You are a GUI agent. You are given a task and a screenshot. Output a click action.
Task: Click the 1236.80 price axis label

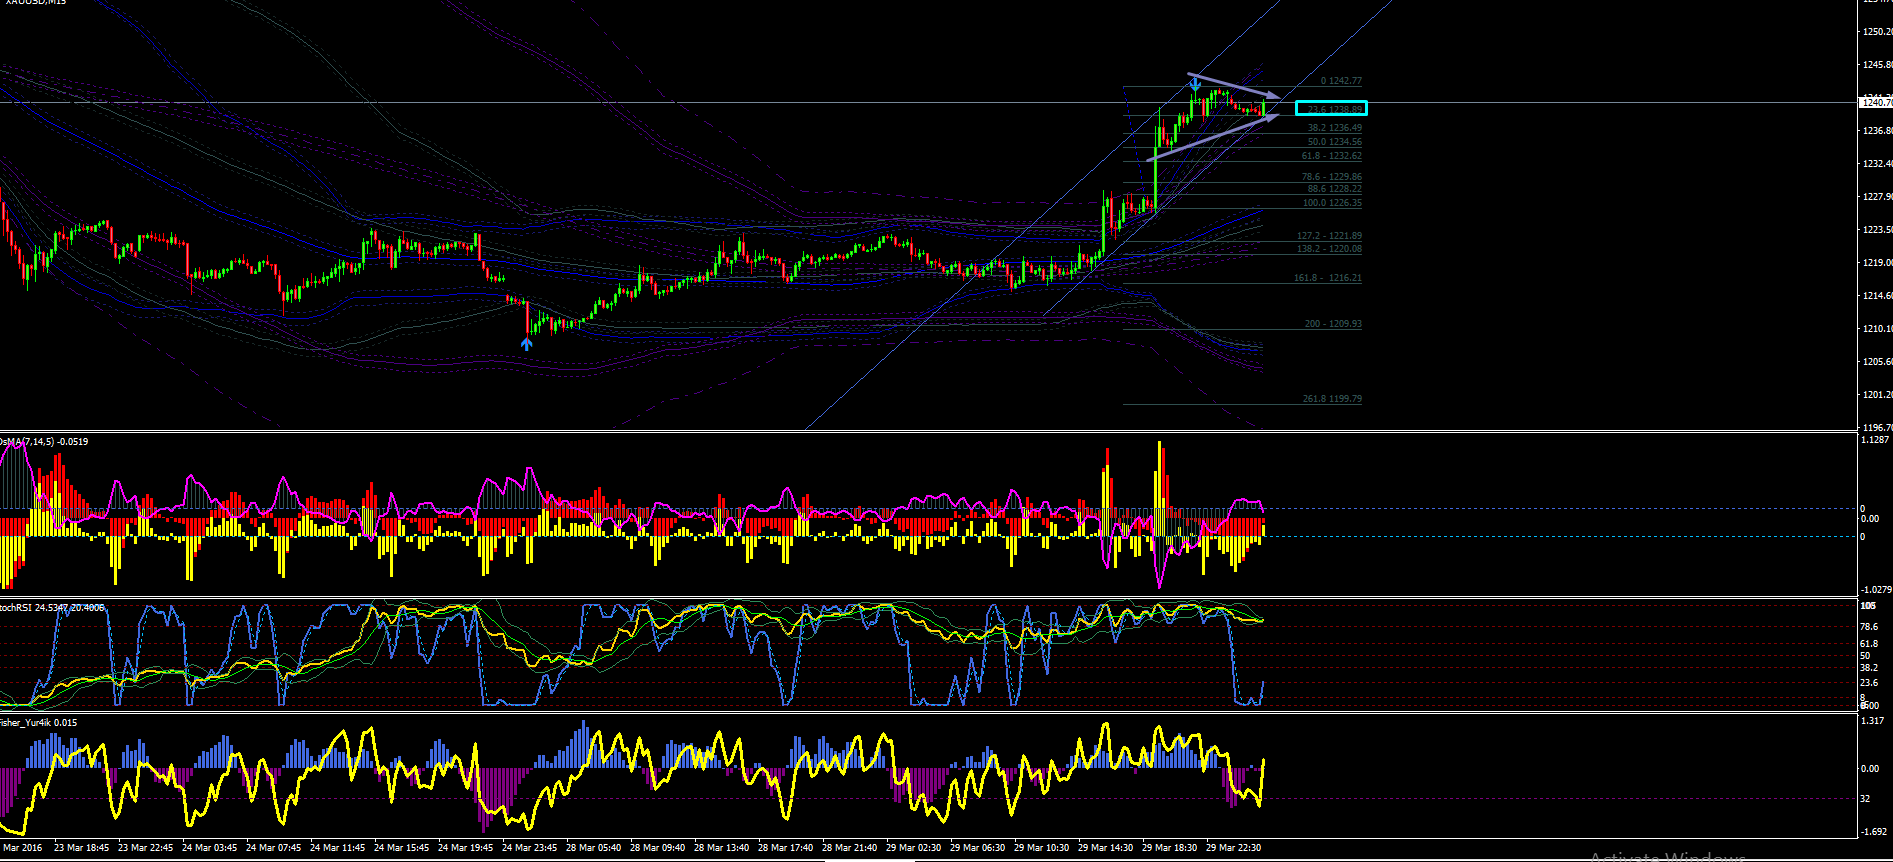click(x=1876, y=131)
